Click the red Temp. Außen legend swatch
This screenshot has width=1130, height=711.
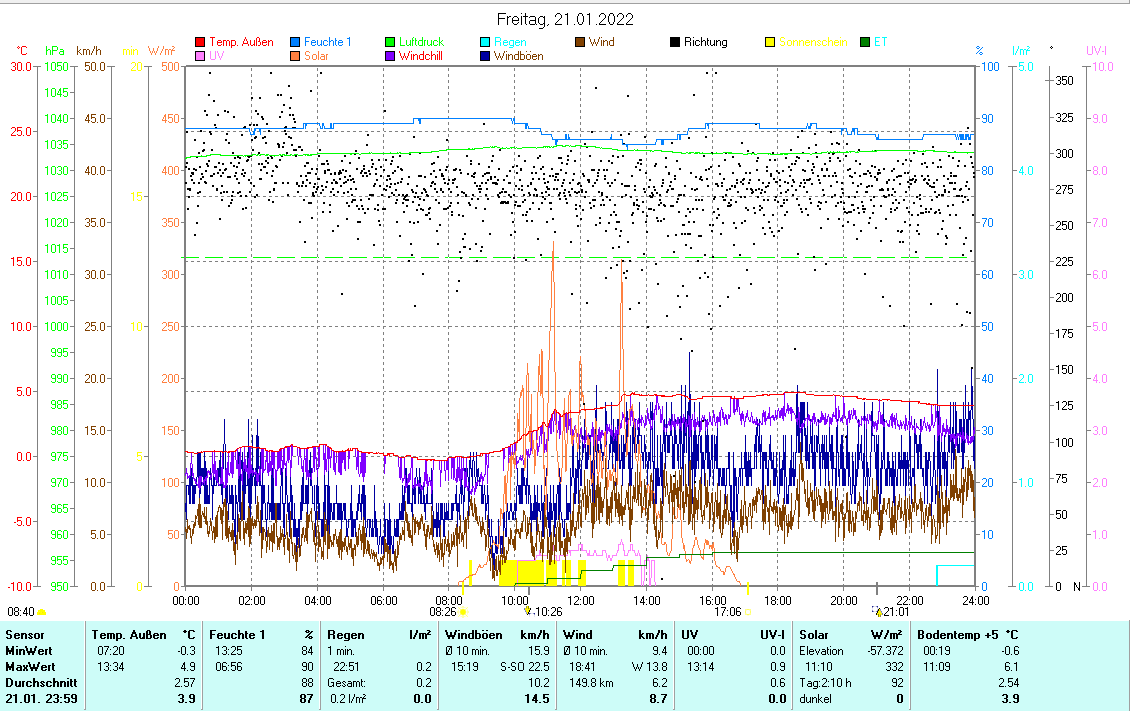click(x=200, y=42)
